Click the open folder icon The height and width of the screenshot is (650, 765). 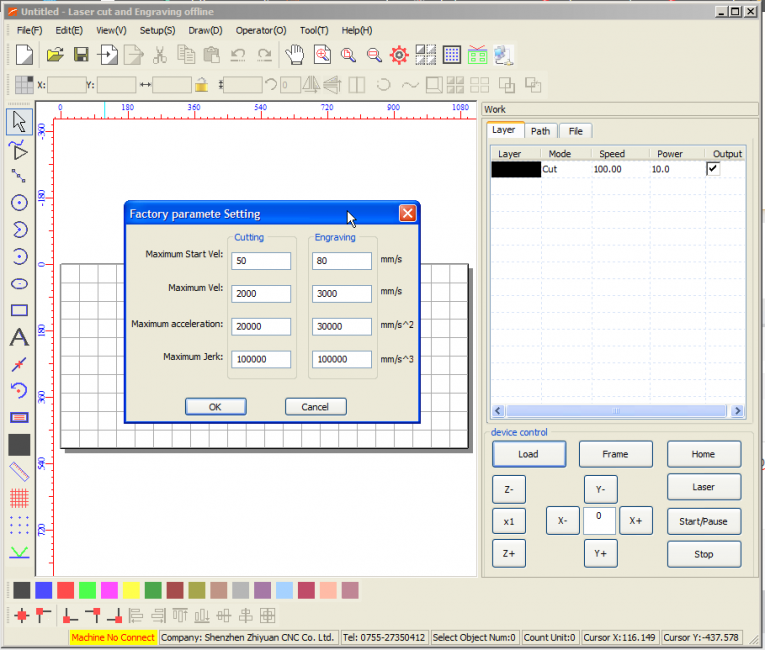click(54, 54)
